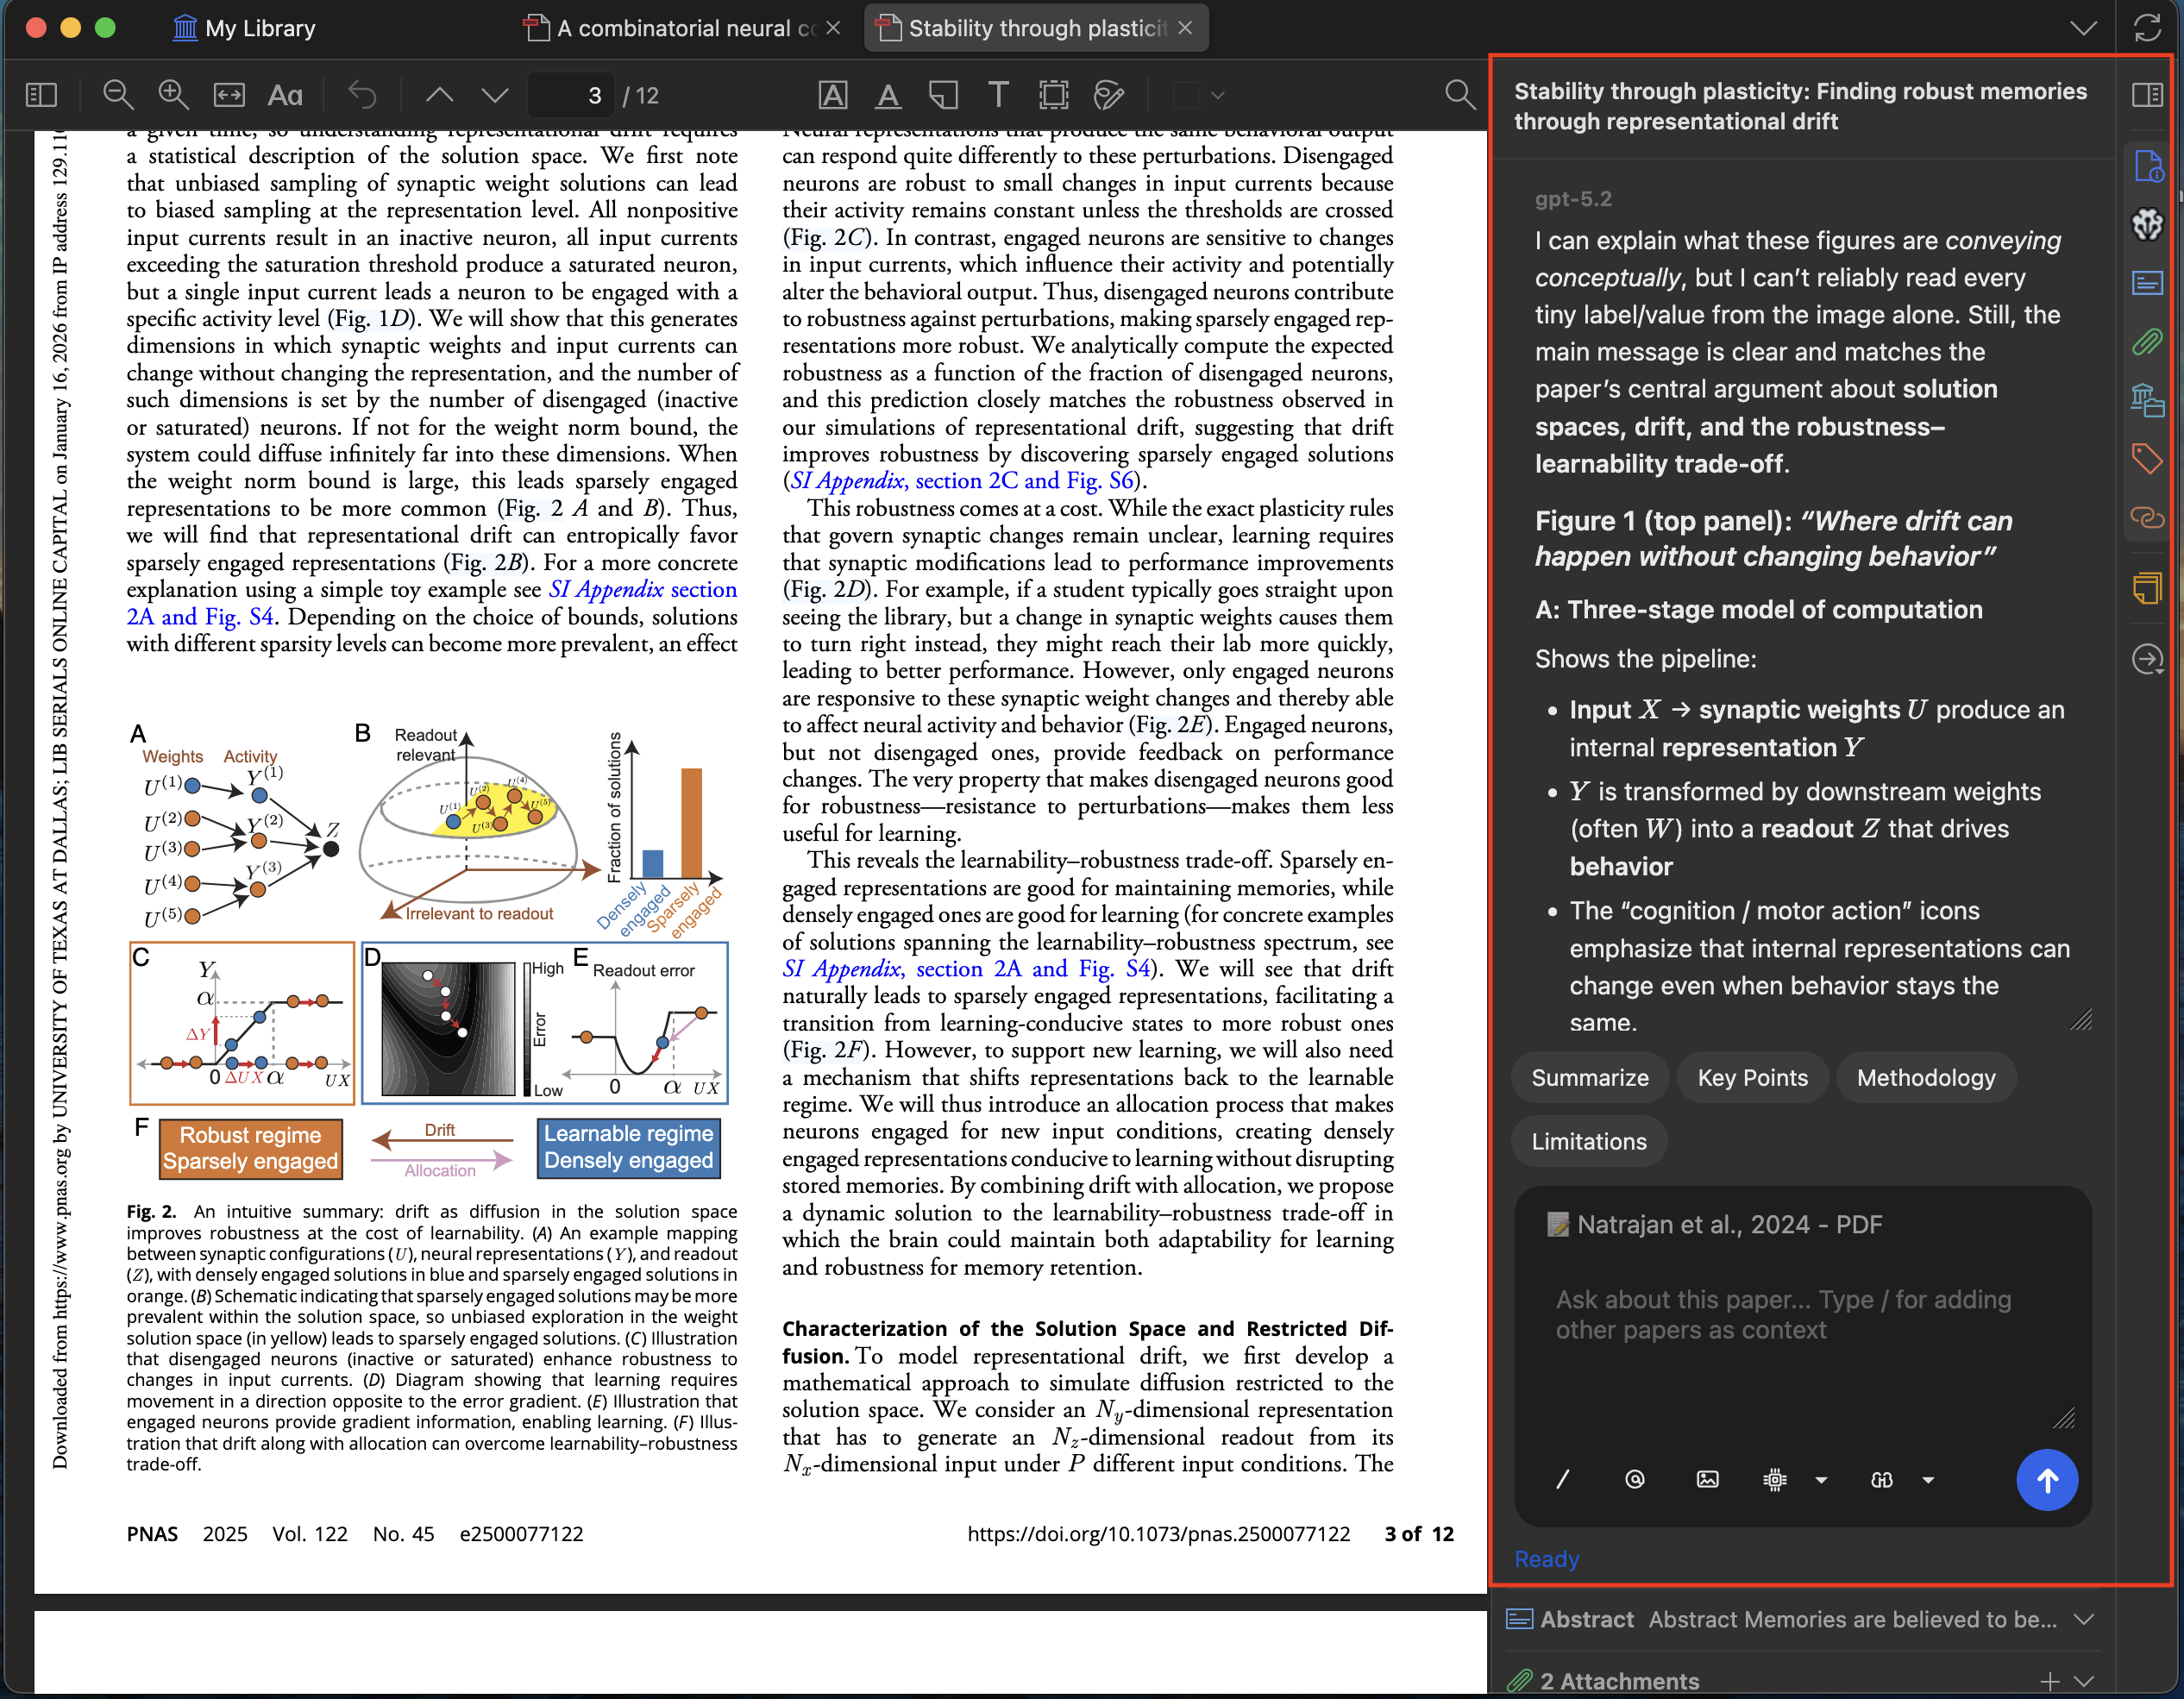Insert an image into the chat
This screenshot has width=2184, height=1699.
(x=1708, y=1480)
